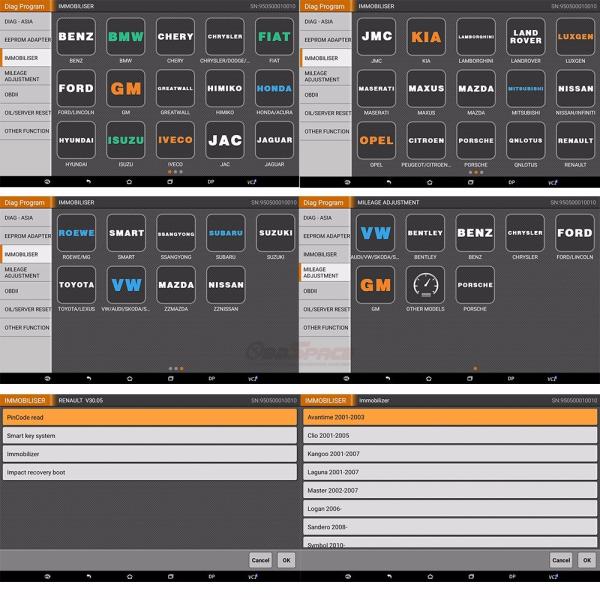Select Immobilizer in the RENAULT V30.05 list
Viewport: 600px width, 600px height.
150,454
